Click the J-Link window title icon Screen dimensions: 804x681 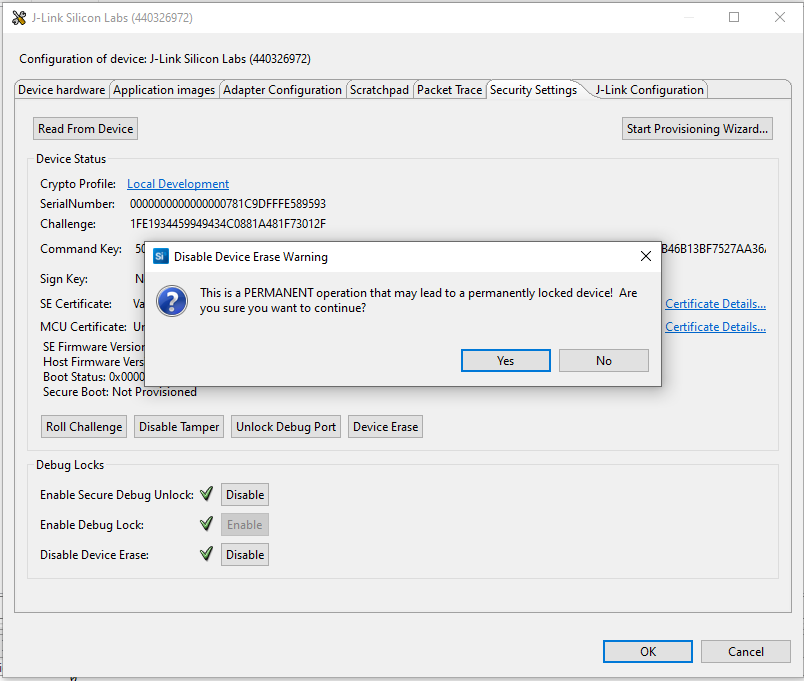[18, 18]
